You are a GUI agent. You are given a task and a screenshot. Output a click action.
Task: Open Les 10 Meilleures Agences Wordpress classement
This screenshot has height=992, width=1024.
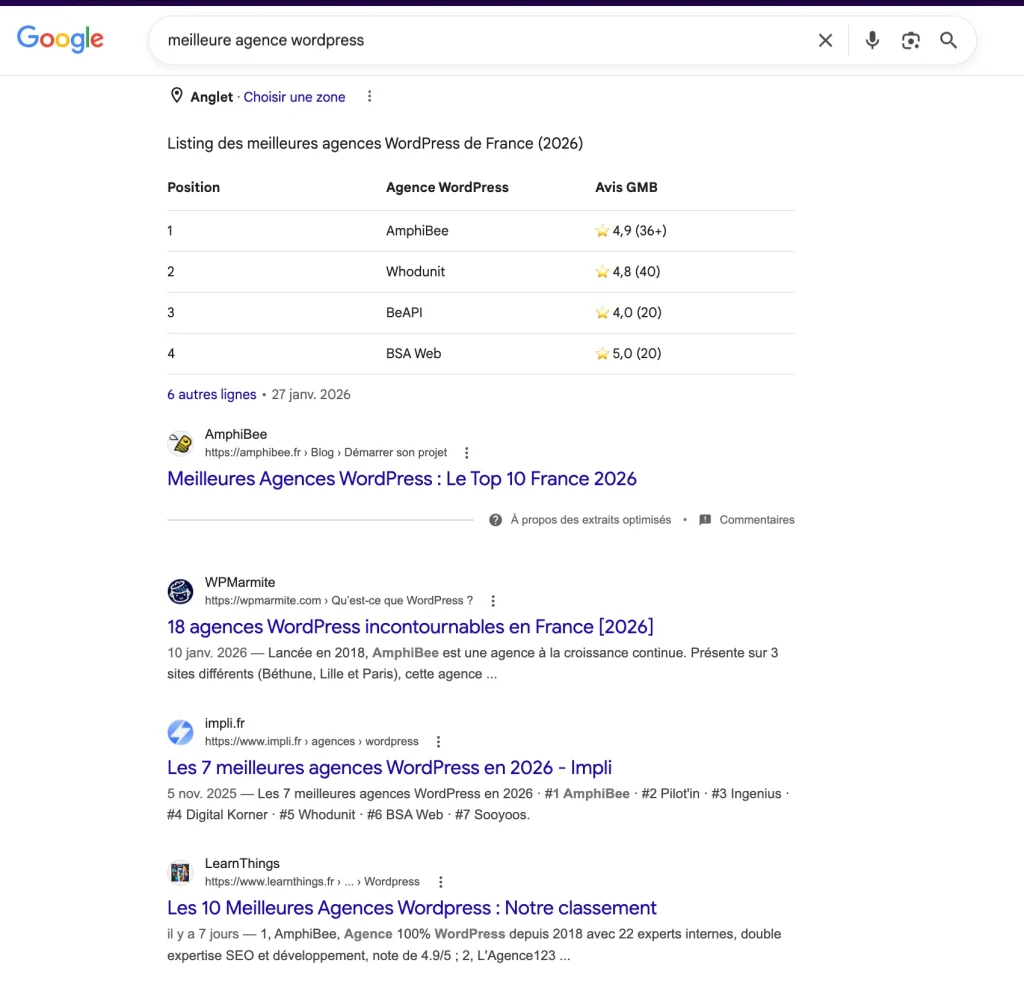click(411, 908)
